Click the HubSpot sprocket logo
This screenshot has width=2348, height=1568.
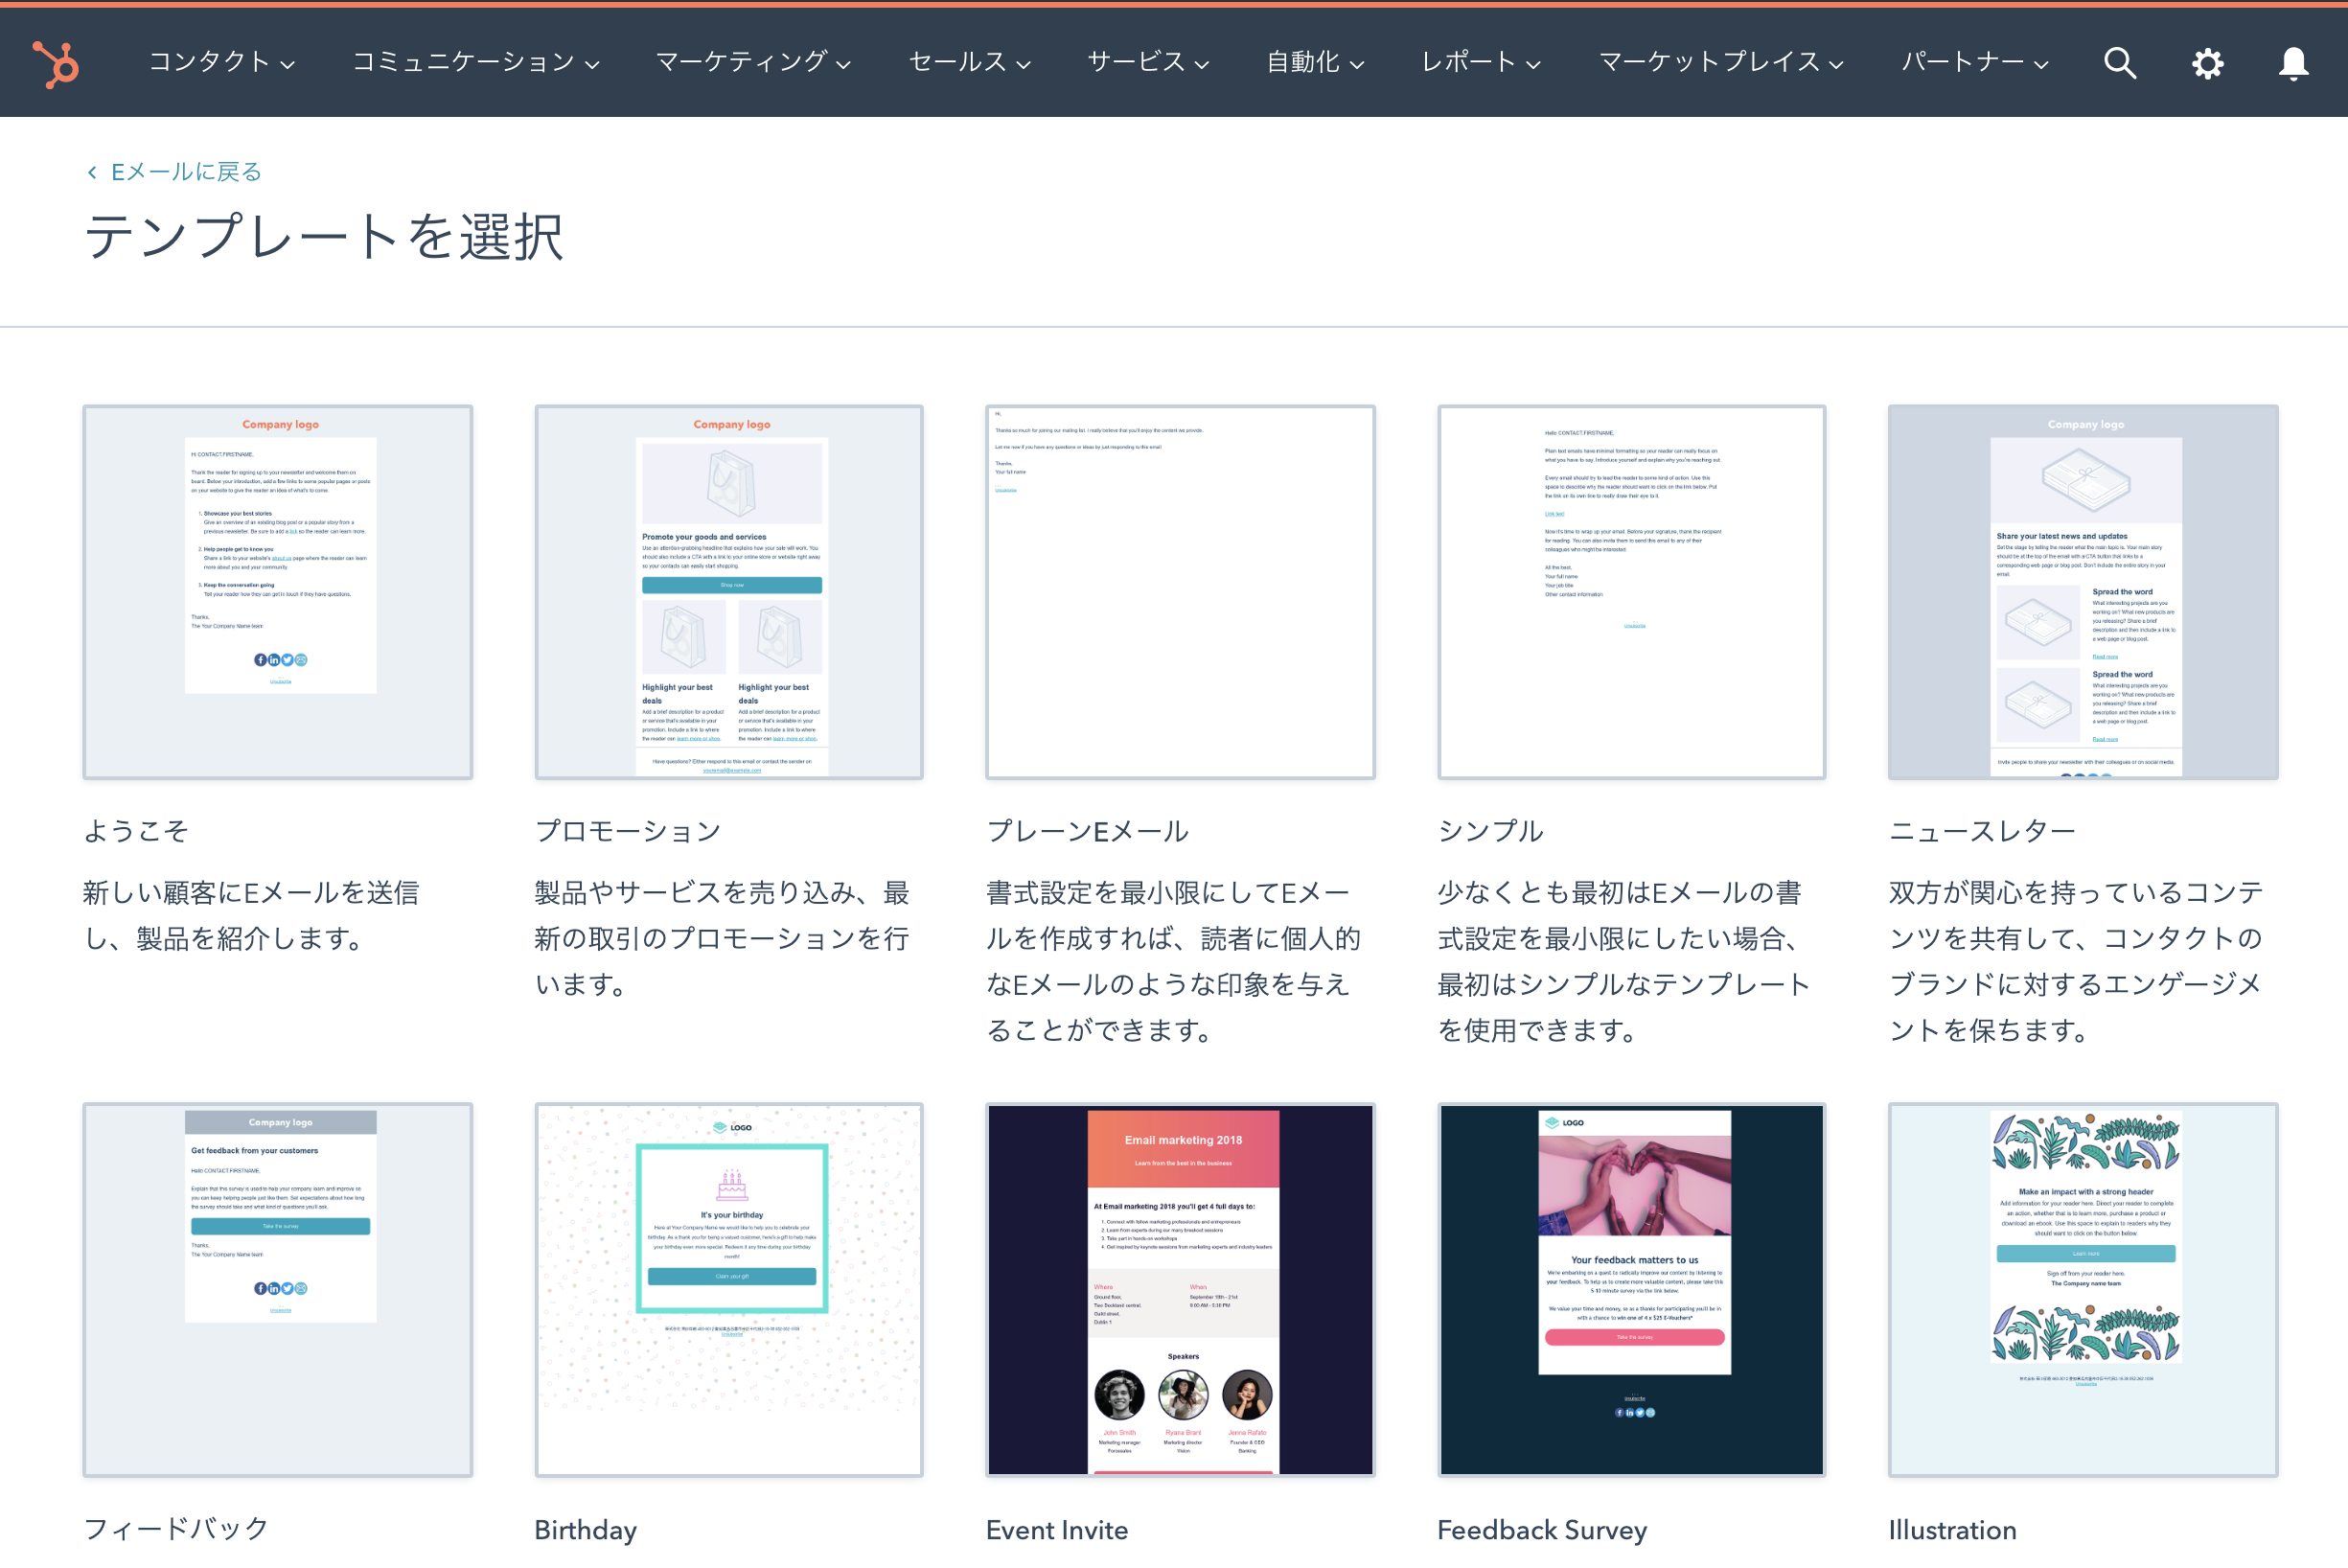point(56,63)
